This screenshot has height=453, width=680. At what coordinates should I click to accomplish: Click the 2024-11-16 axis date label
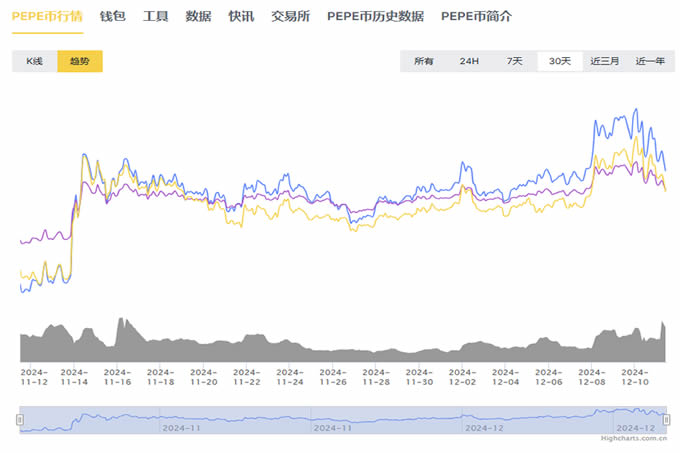tap(118, 377)
